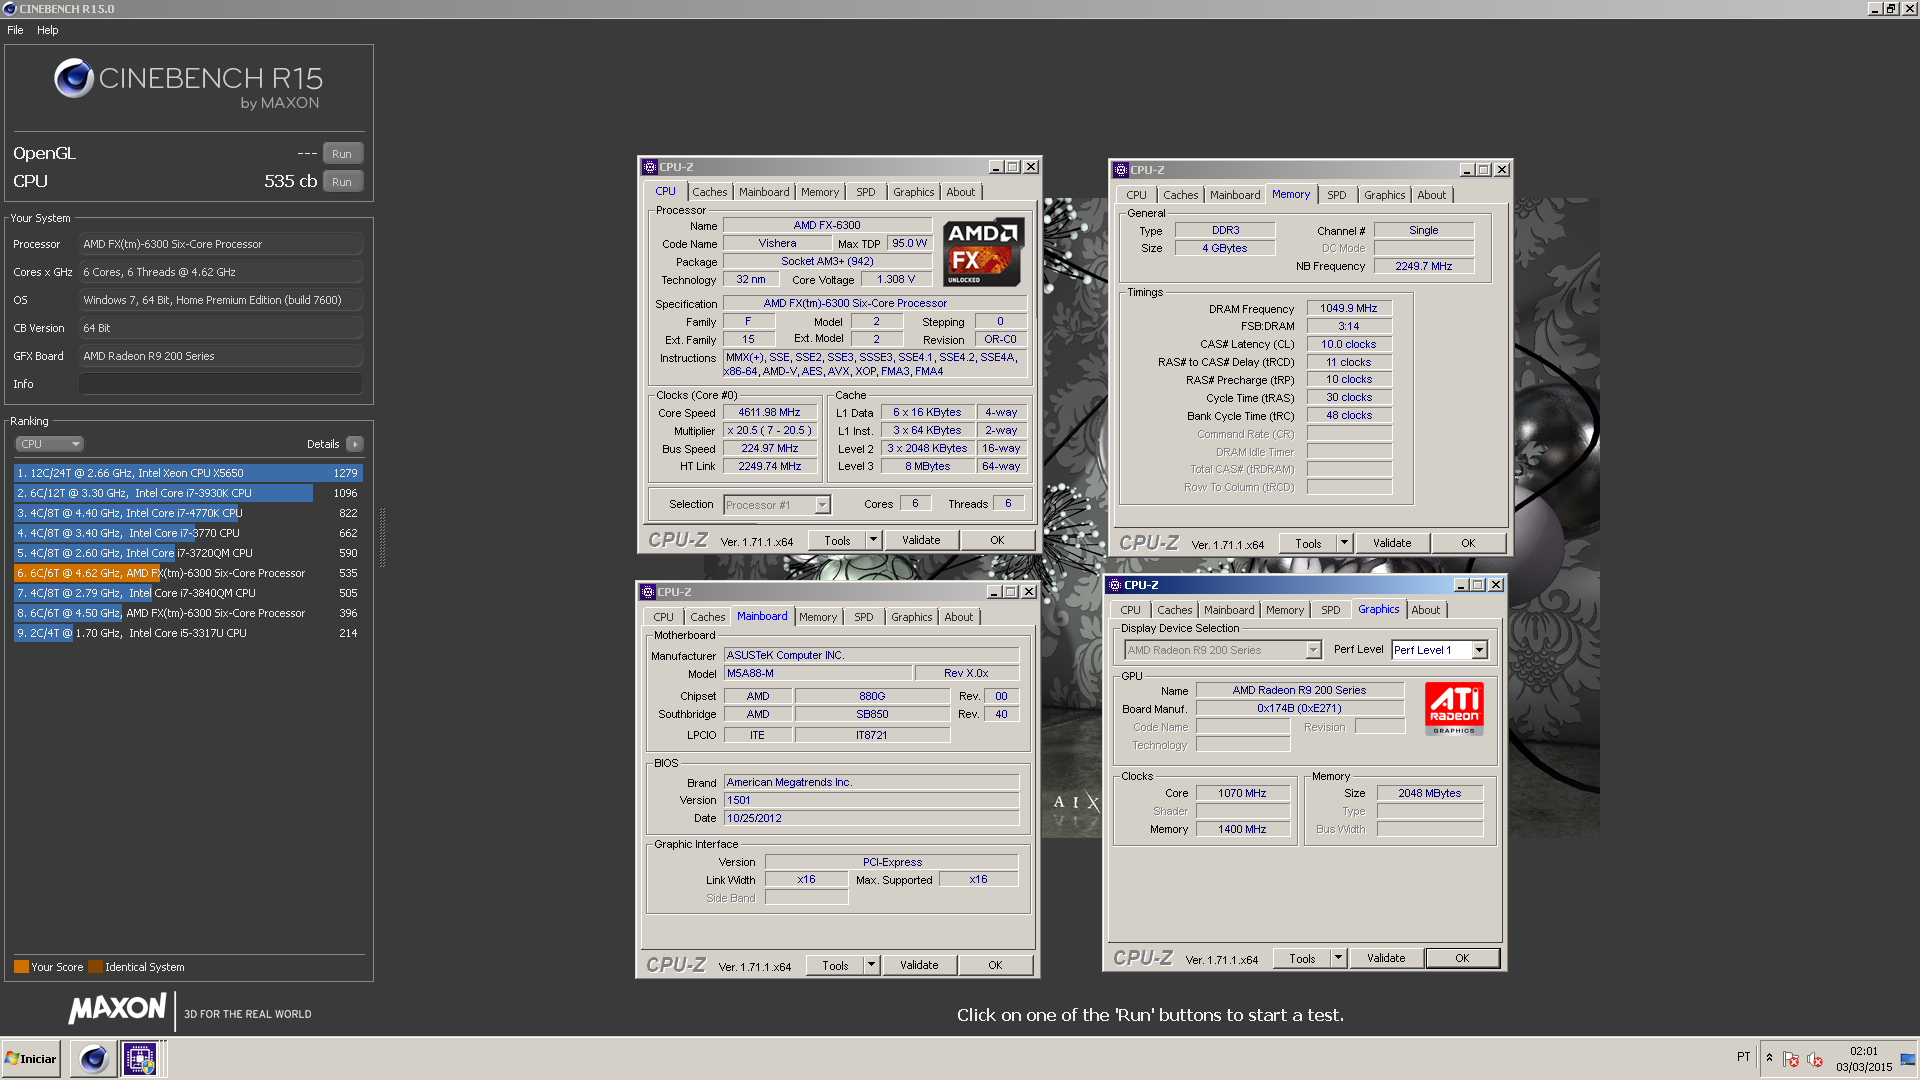Click the Your Score orange legend swatch
Viewport: 1920px width, 1080px height.
coord(21,967)
